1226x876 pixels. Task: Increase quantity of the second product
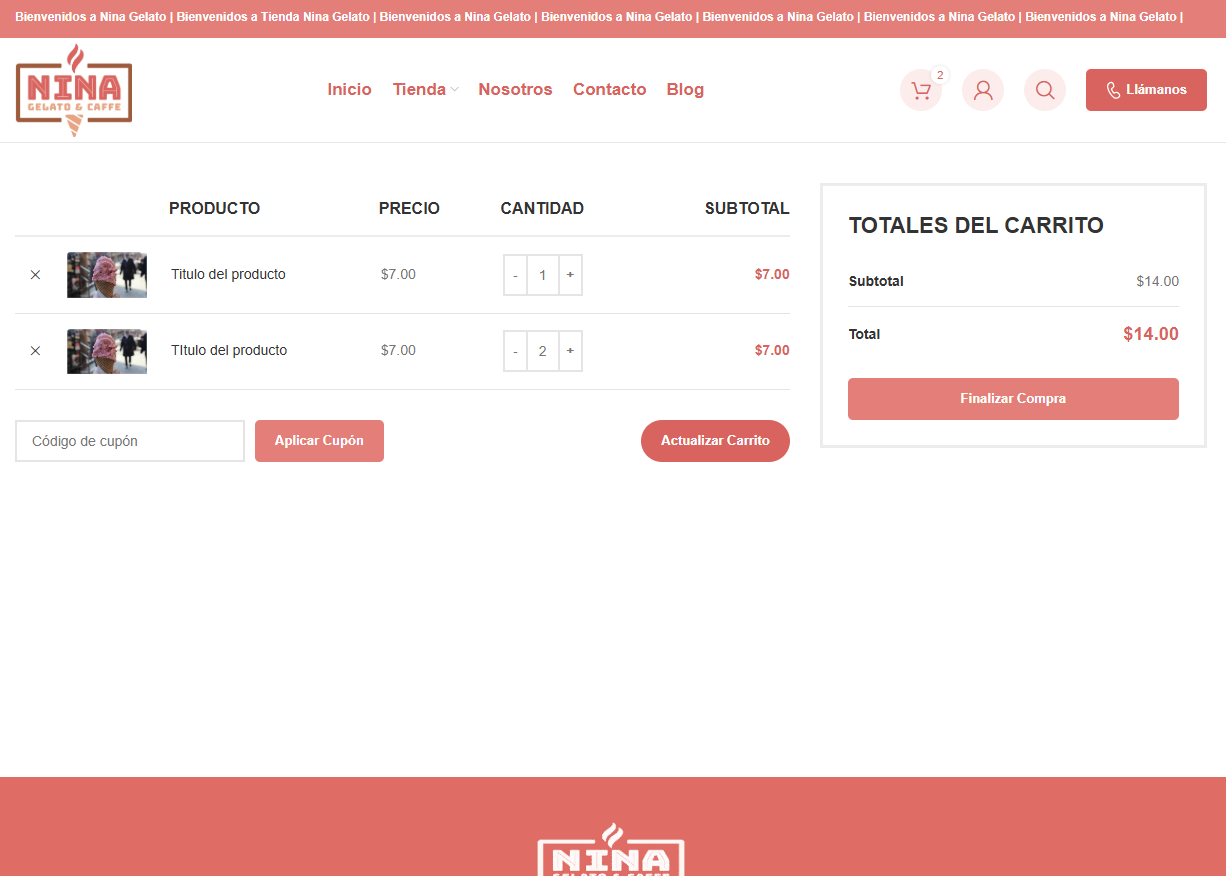coord(570,351)
